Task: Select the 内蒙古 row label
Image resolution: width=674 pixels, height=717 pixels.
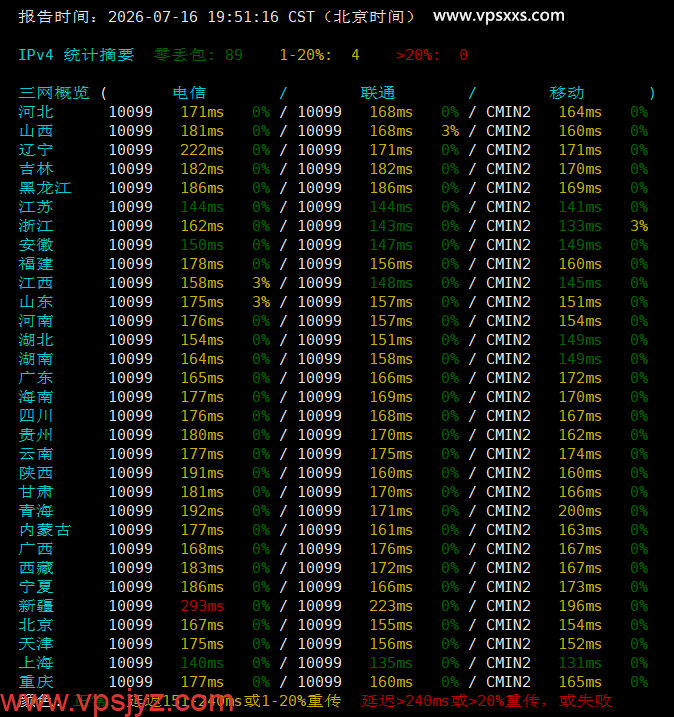Action: (x=45, y=530)
